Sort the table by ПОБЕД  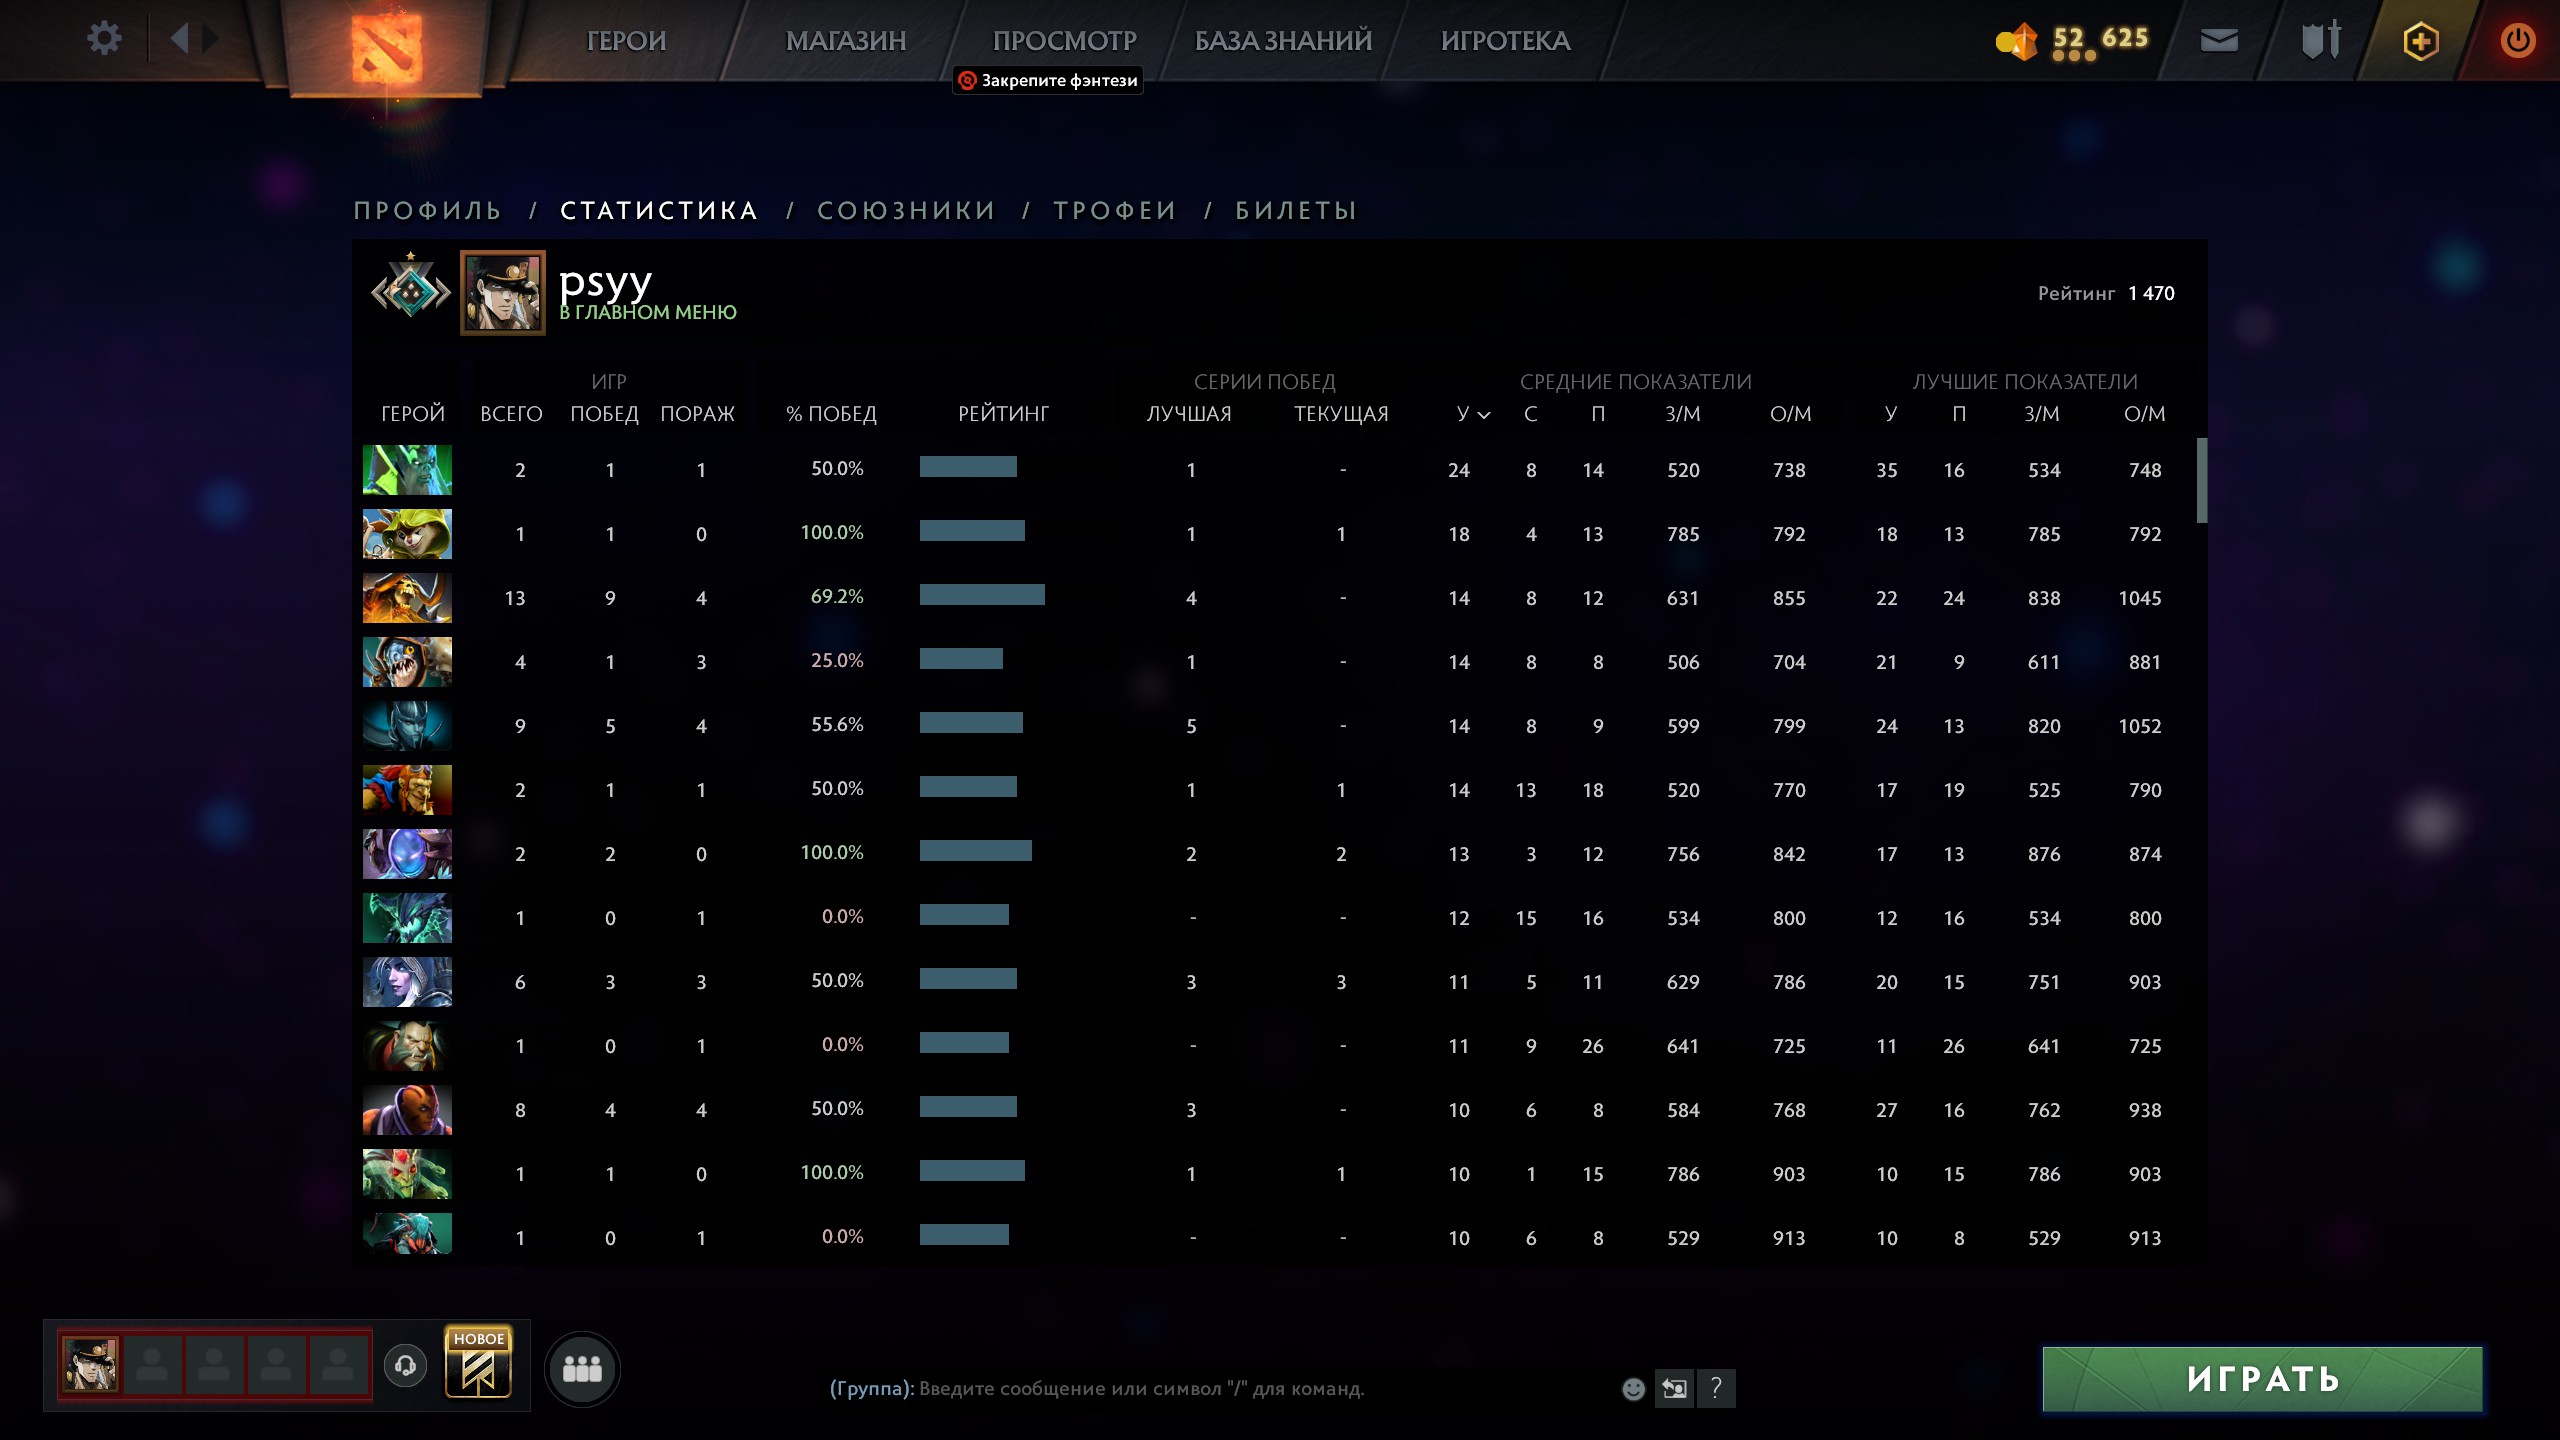[x=604, y=414]
